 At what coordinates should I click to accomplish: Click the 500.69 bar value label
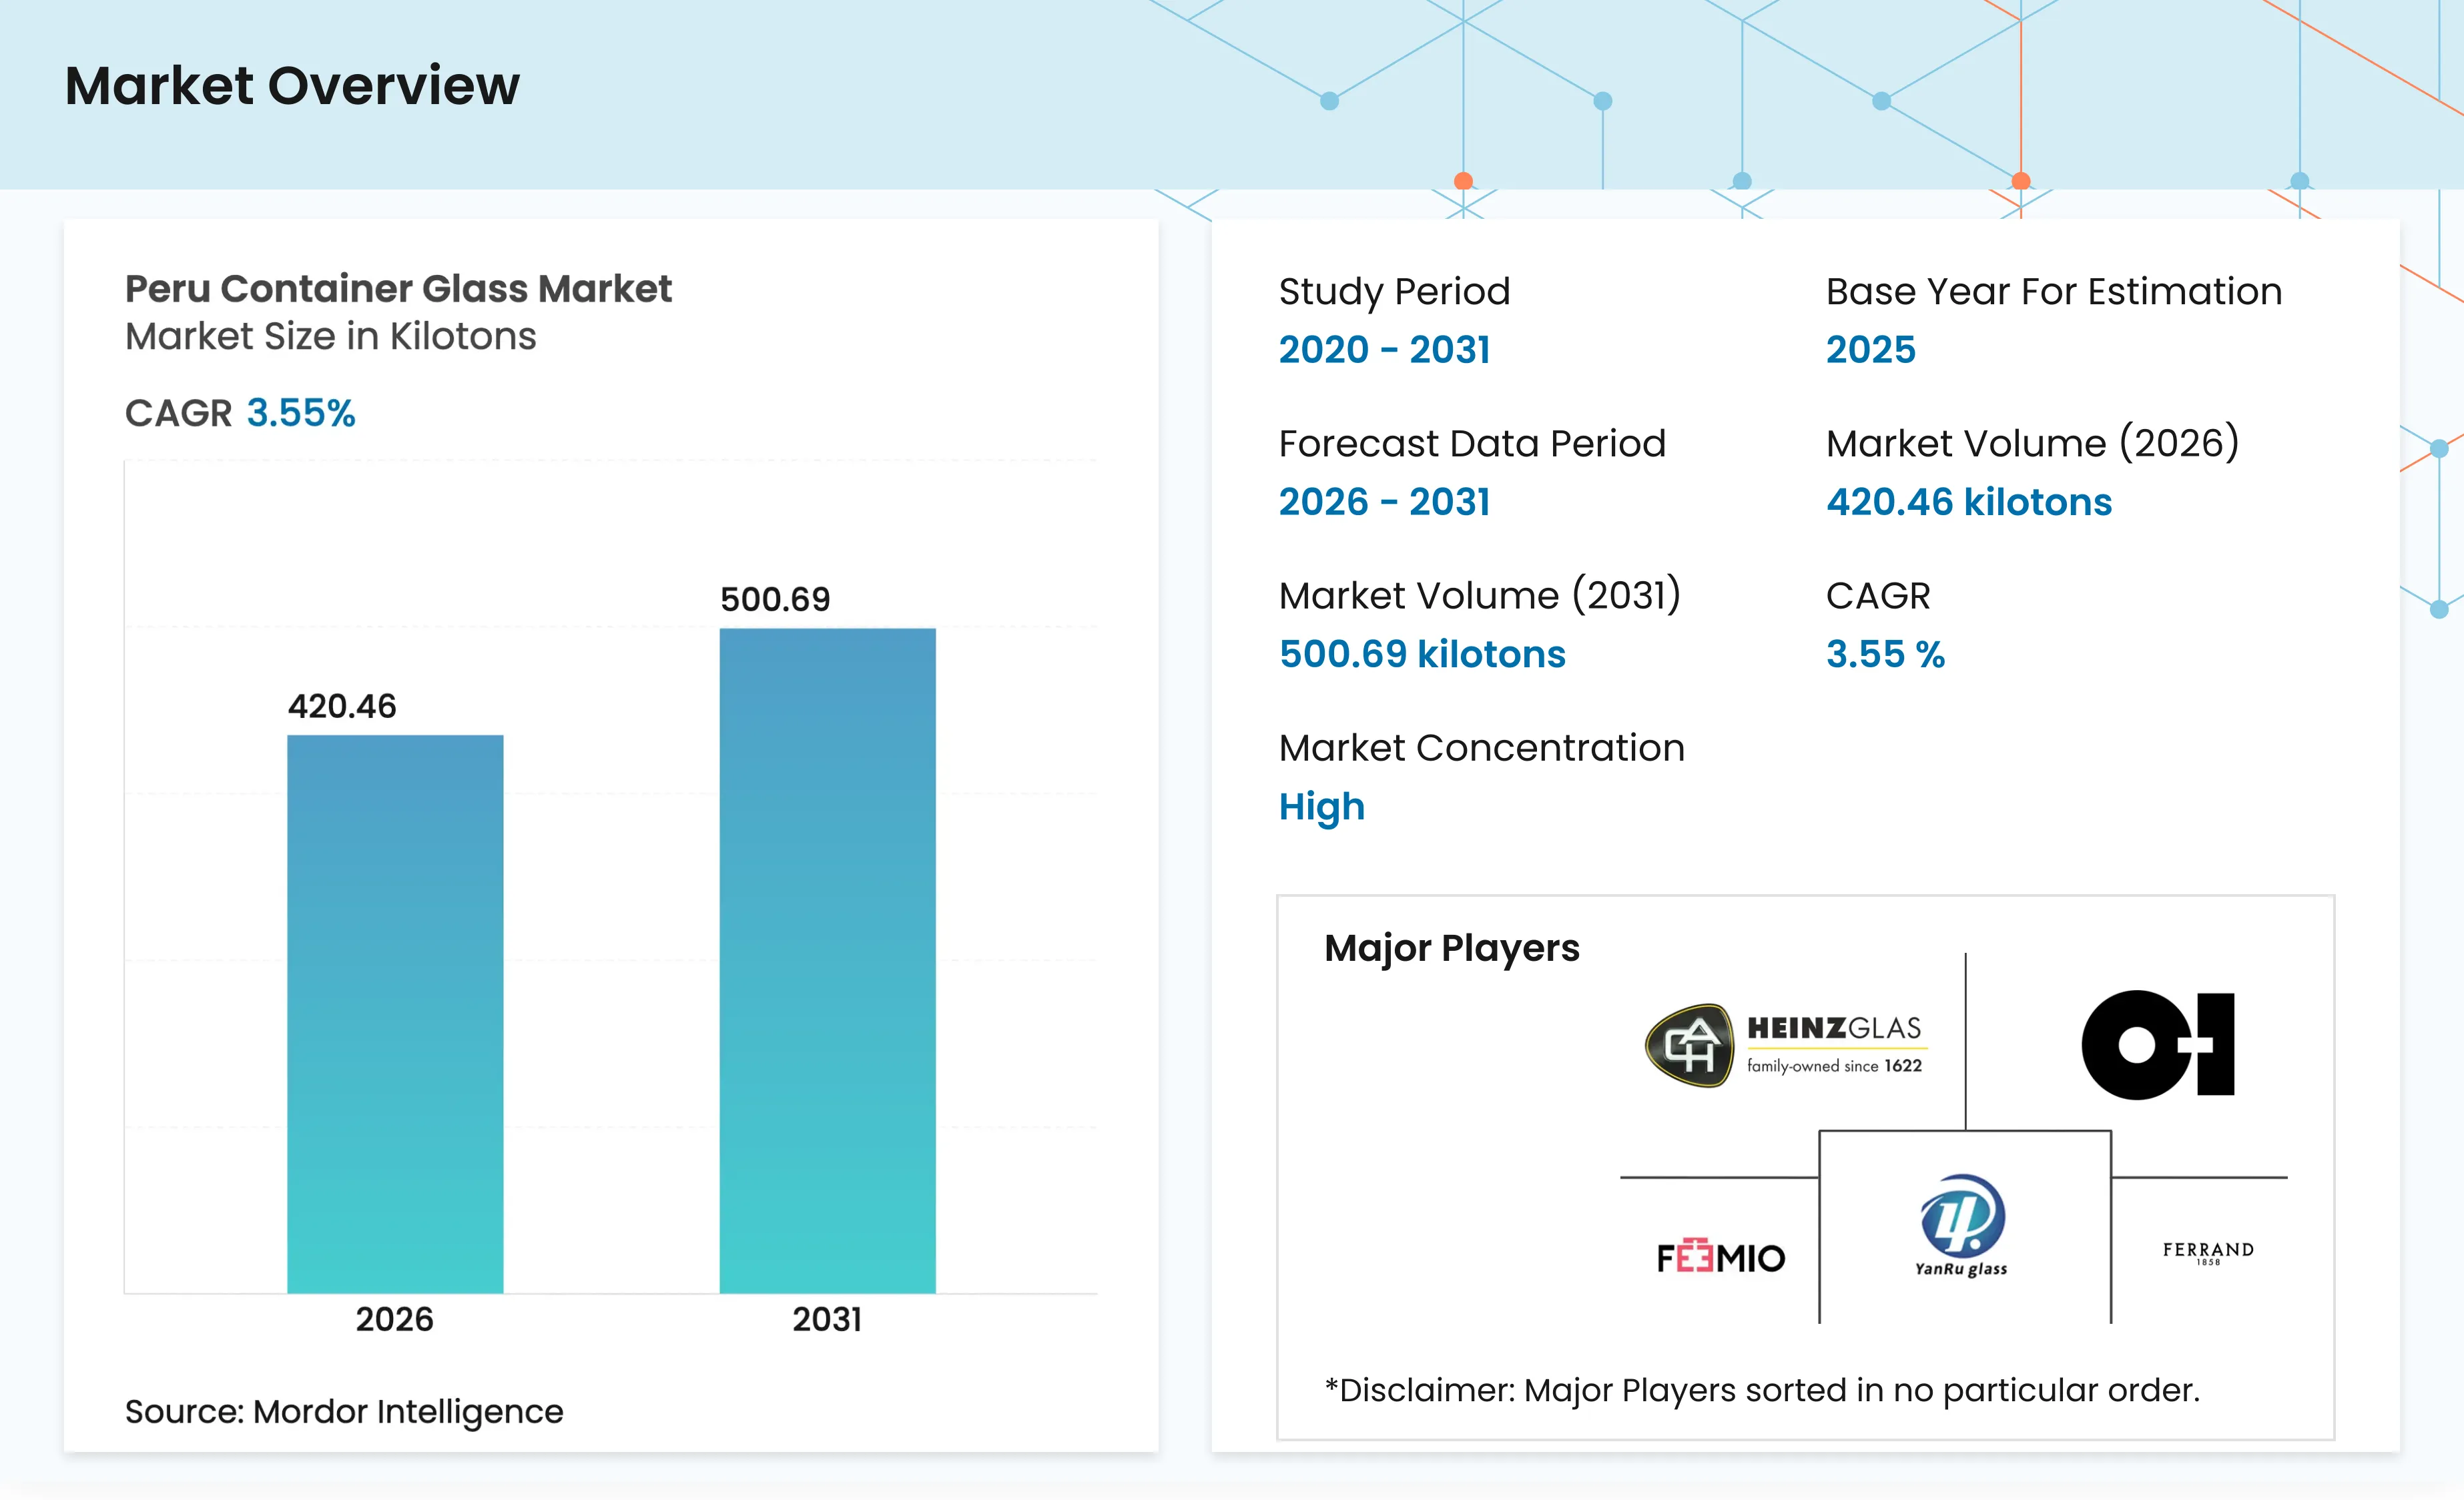(775, 599)
